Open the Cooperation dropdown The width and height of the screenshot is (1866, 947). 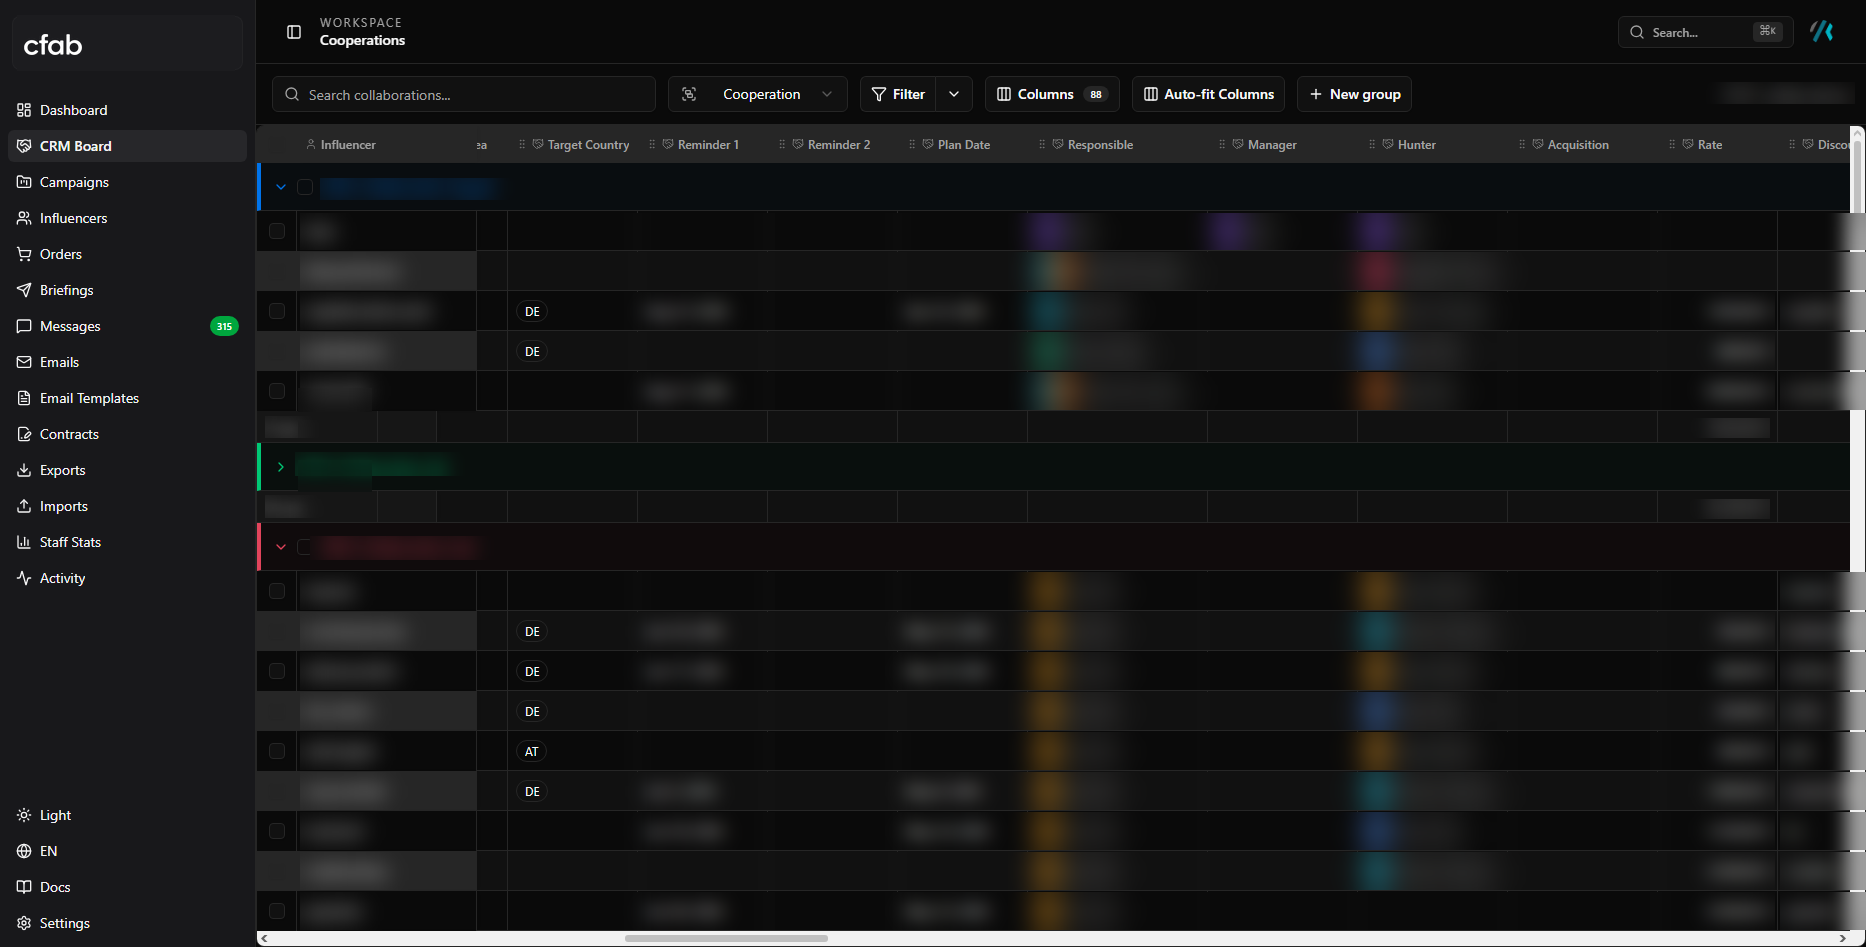[x=758, y=94]
